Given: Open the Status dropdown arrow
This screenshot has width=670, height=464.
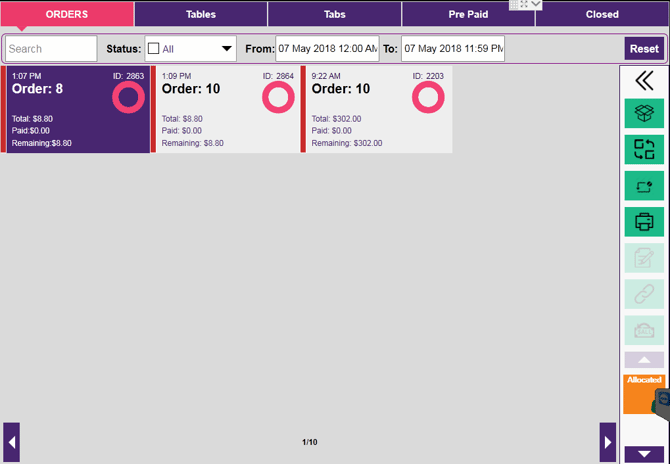Looking at the screenshot, I should click(x=227, y=49).
